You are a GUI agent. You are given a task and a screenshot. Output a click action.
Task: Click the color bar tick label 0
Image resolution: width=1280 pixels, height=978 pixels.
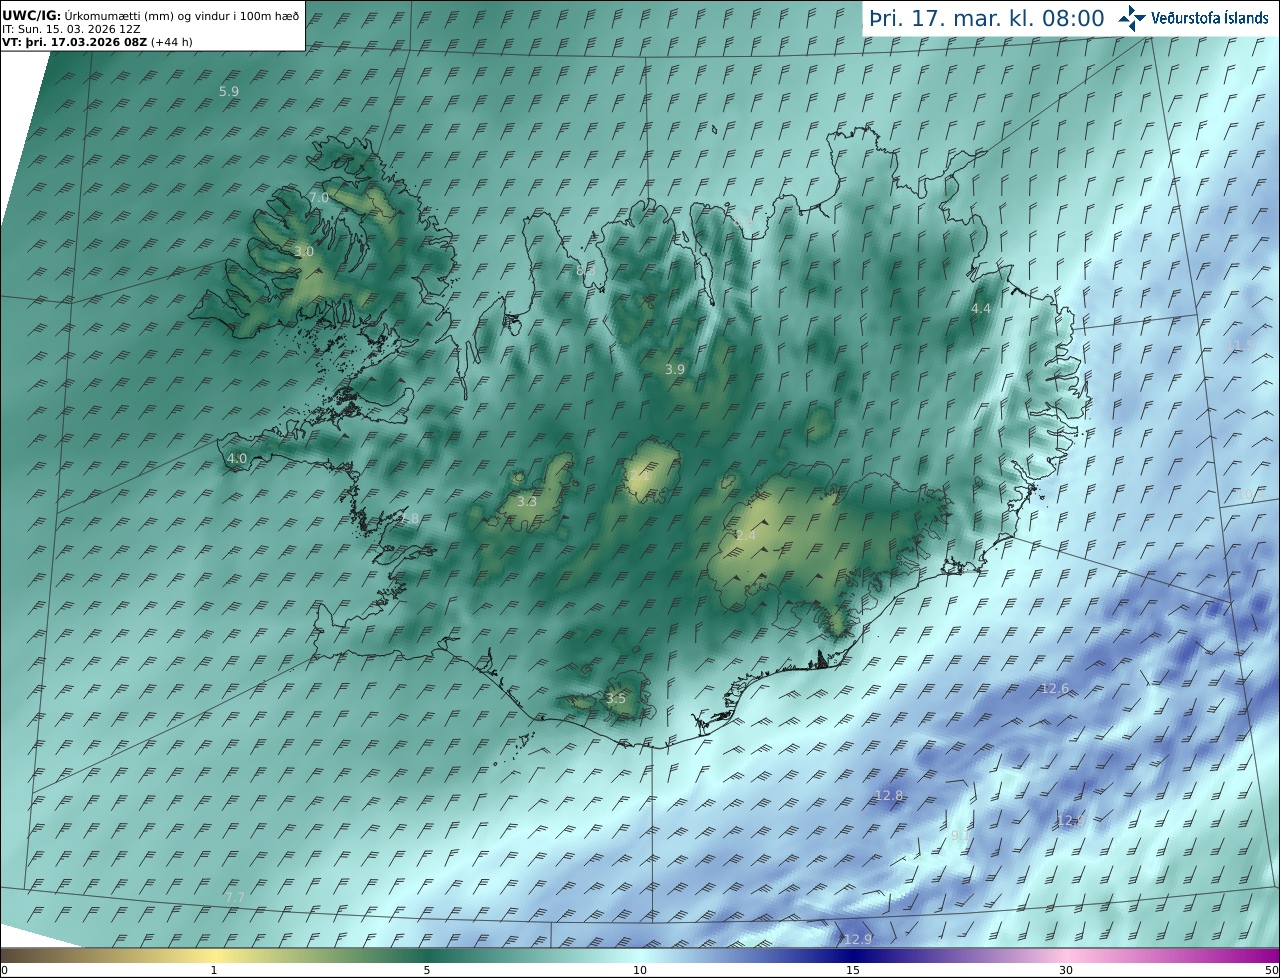(4, 970)
